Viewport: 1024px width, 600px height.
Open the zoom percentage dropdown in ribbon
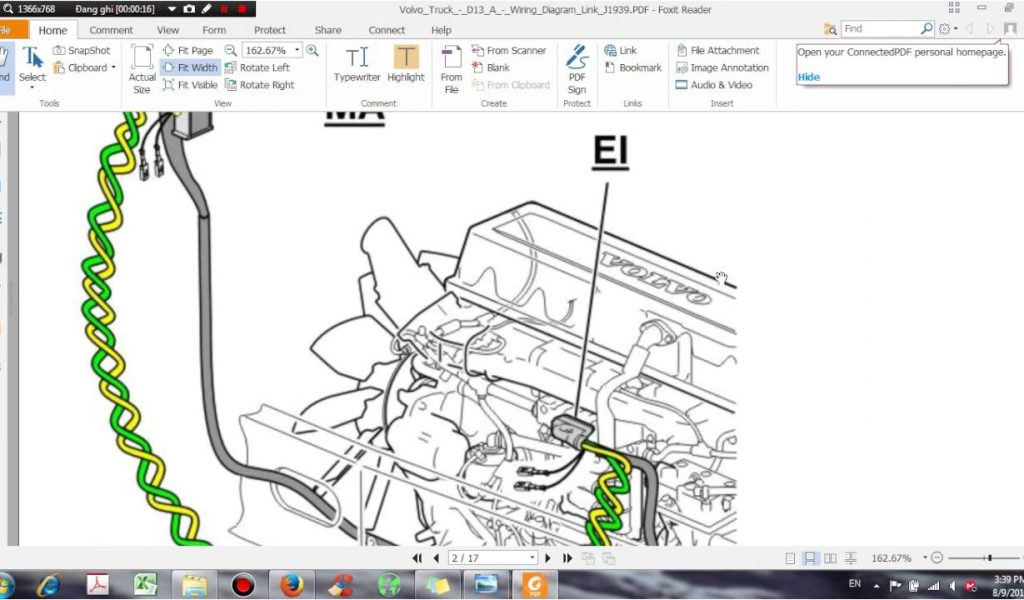297,50
